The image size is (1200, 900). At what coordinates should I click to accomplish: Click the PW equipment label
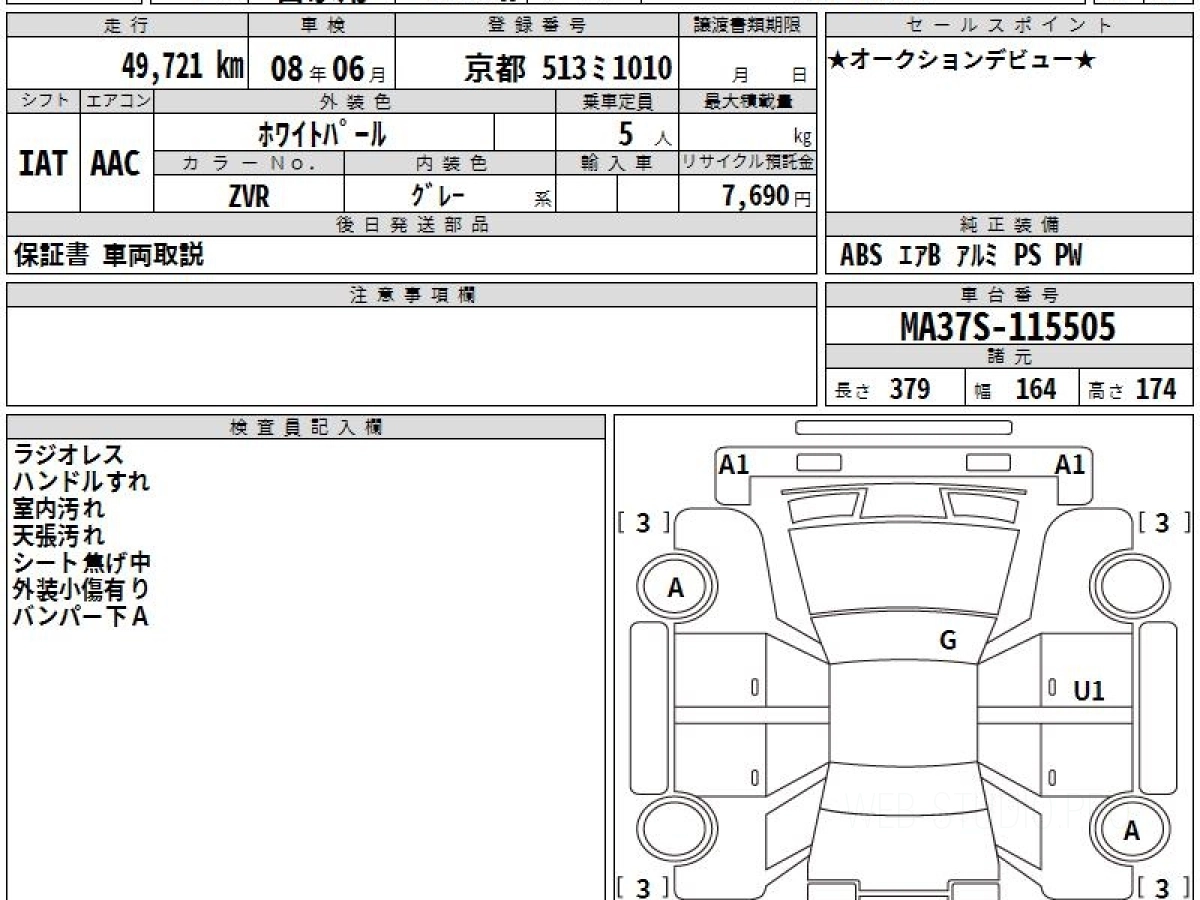tap(1068, 256)
